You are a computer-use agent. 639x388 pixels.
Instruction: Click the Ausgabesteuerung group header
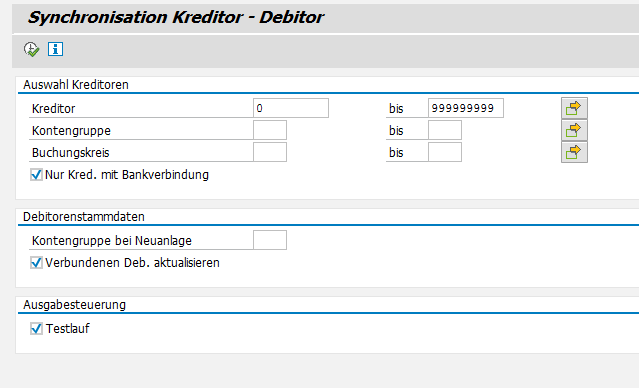click(75, 305)
